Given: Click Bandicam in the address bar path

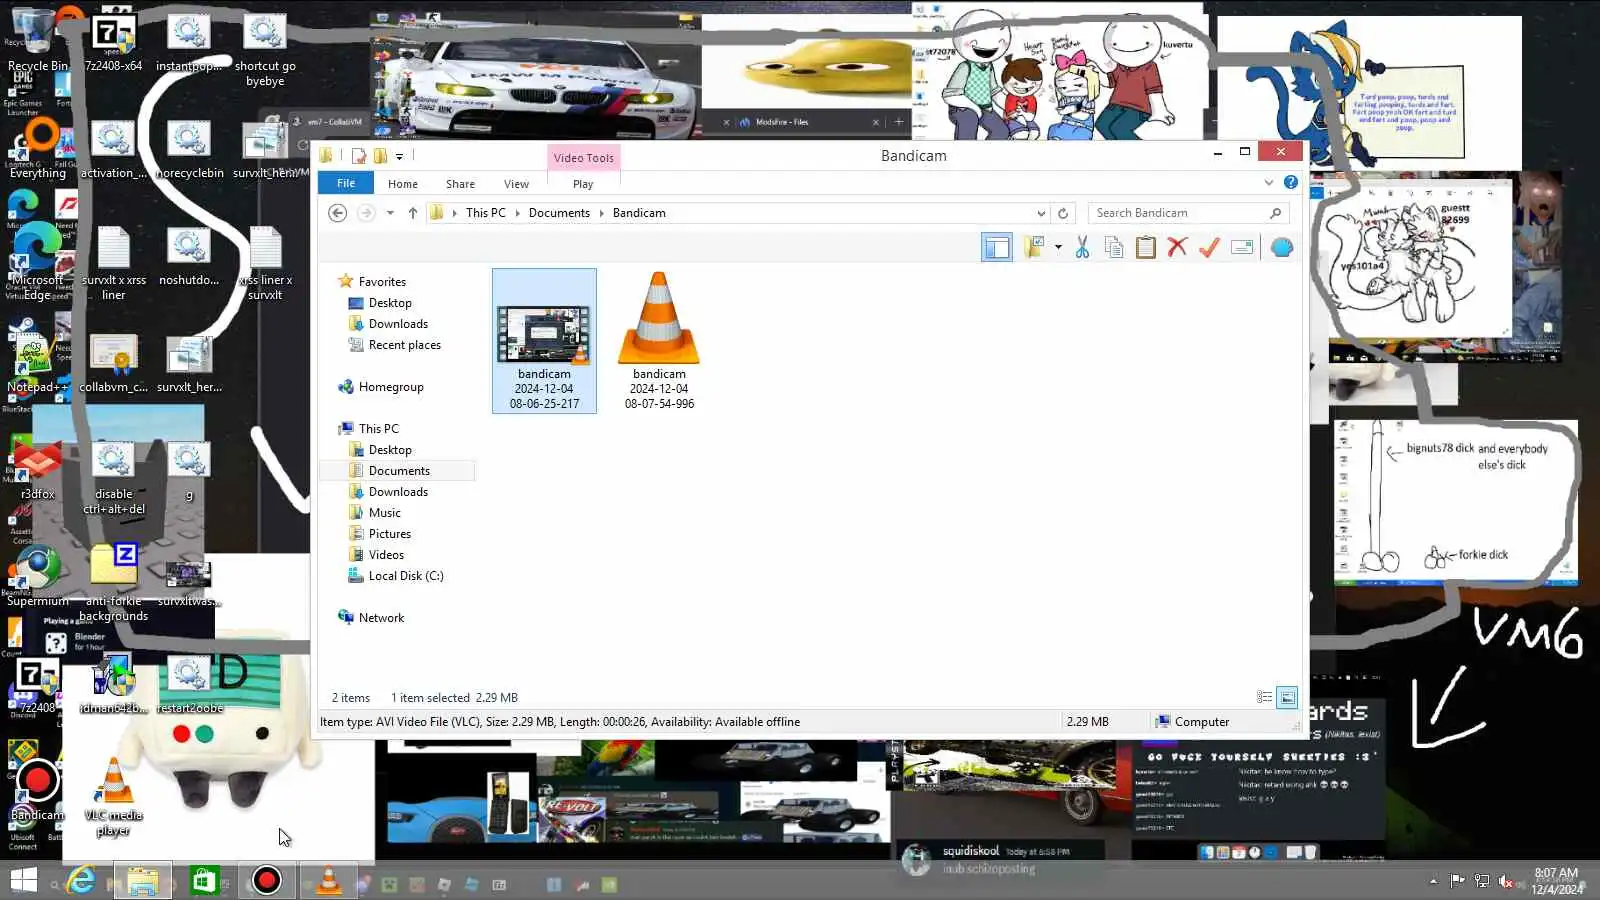Looking at the screenshot, I should [639, 213].
